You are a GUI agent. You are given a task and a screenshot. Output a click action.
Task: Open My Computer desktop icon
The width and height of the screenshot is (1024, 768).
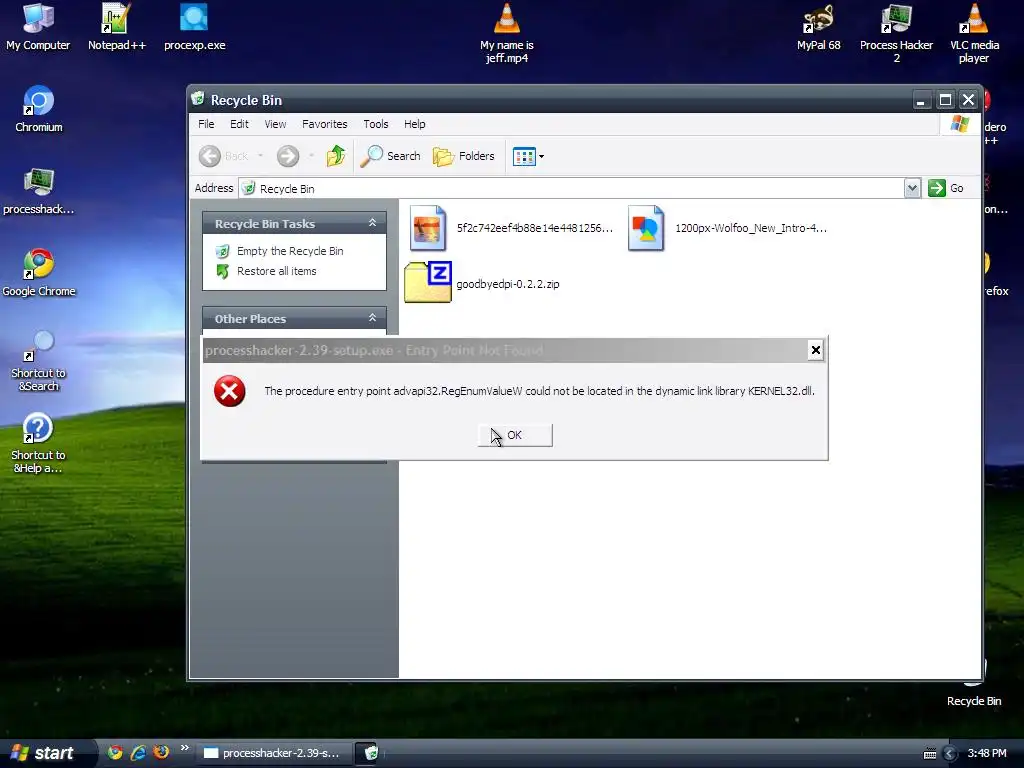[38, 26]
